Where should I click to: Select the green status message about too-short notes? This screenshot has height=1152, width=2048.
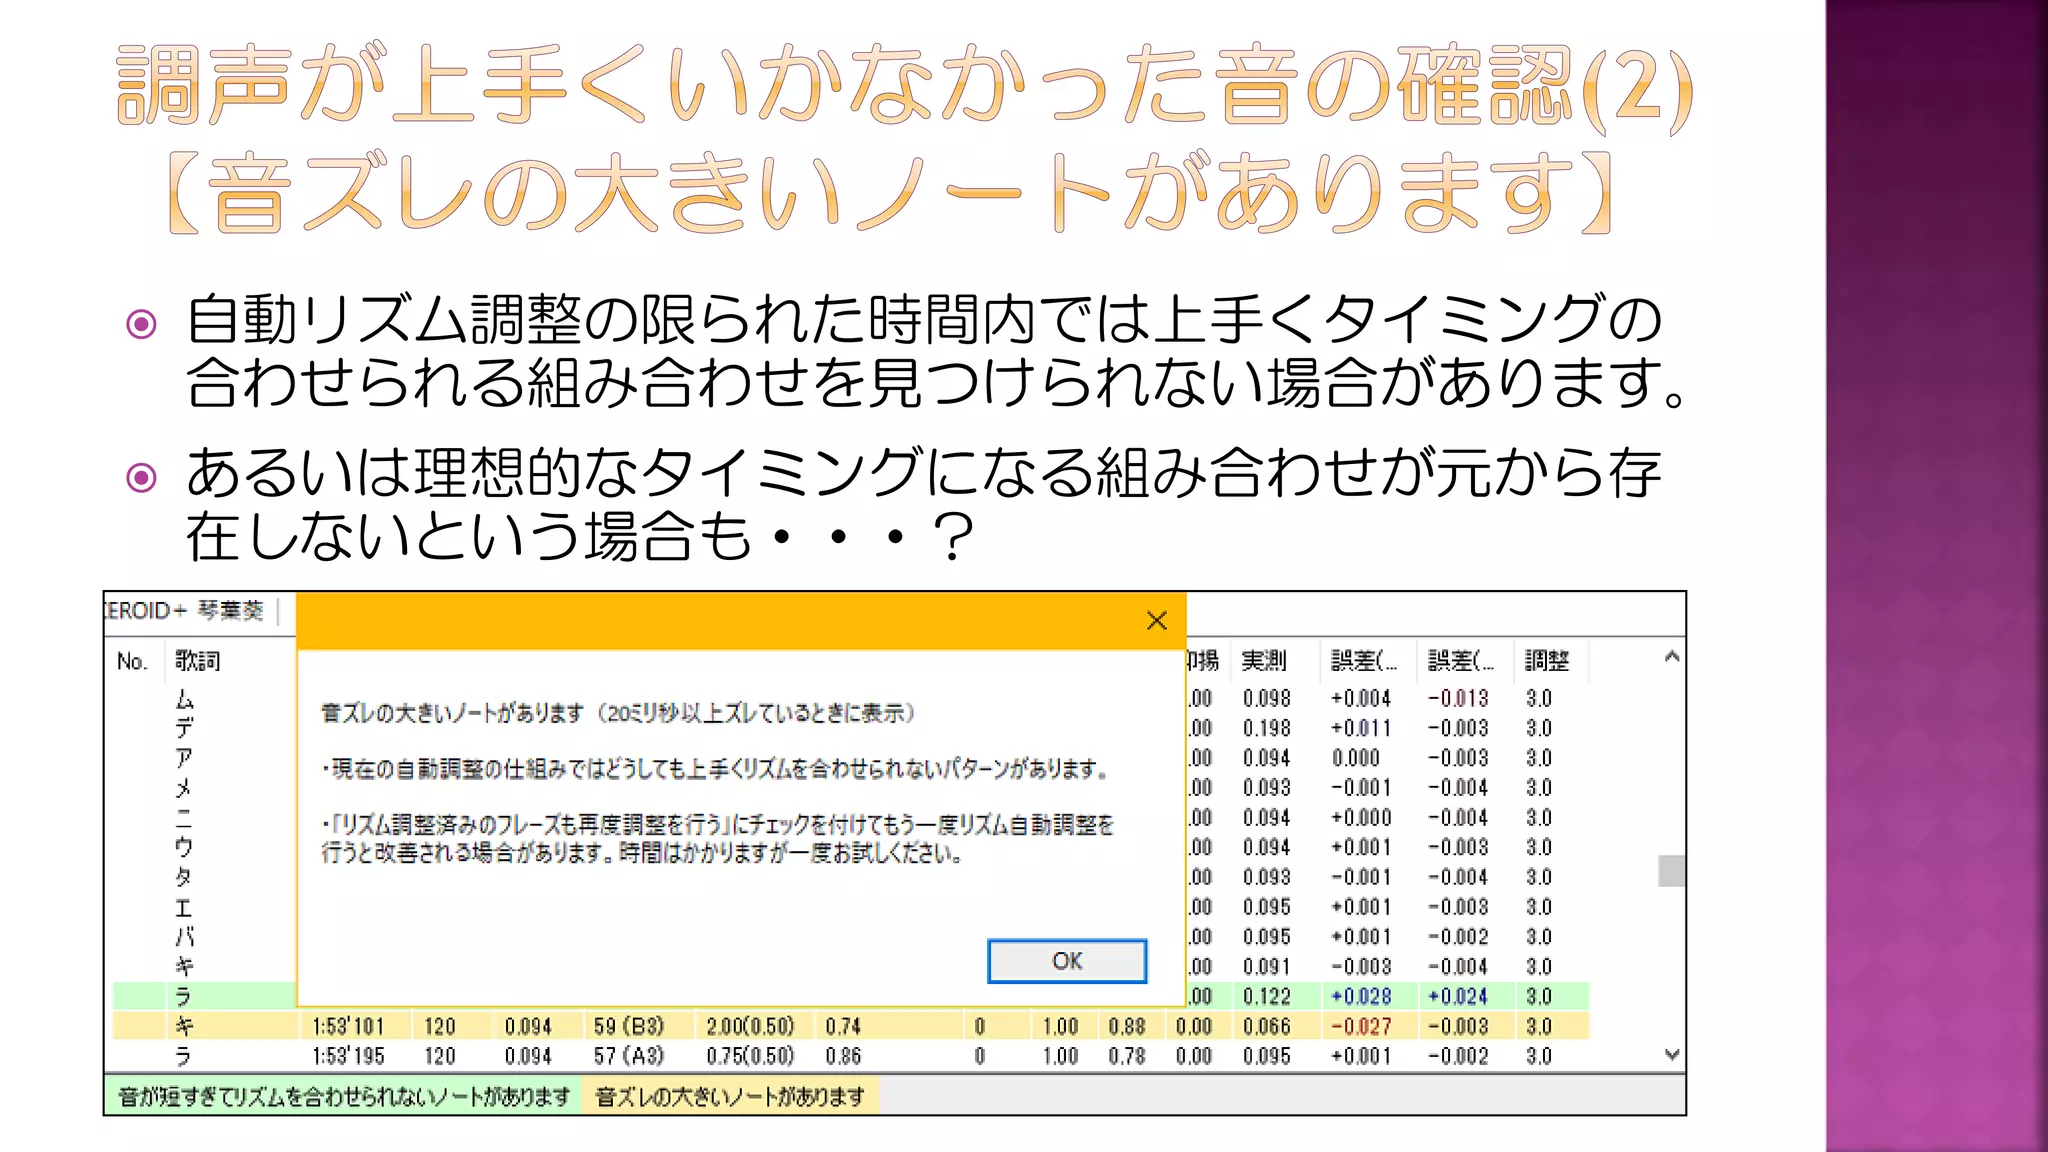pos(344,1097)
